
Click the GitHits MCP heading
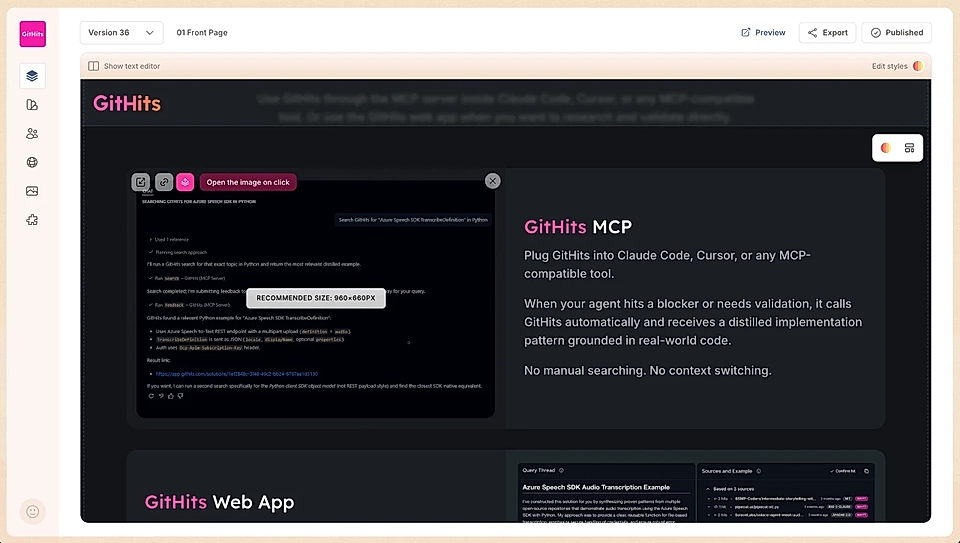pyautogui.click(x=578, y=227)
